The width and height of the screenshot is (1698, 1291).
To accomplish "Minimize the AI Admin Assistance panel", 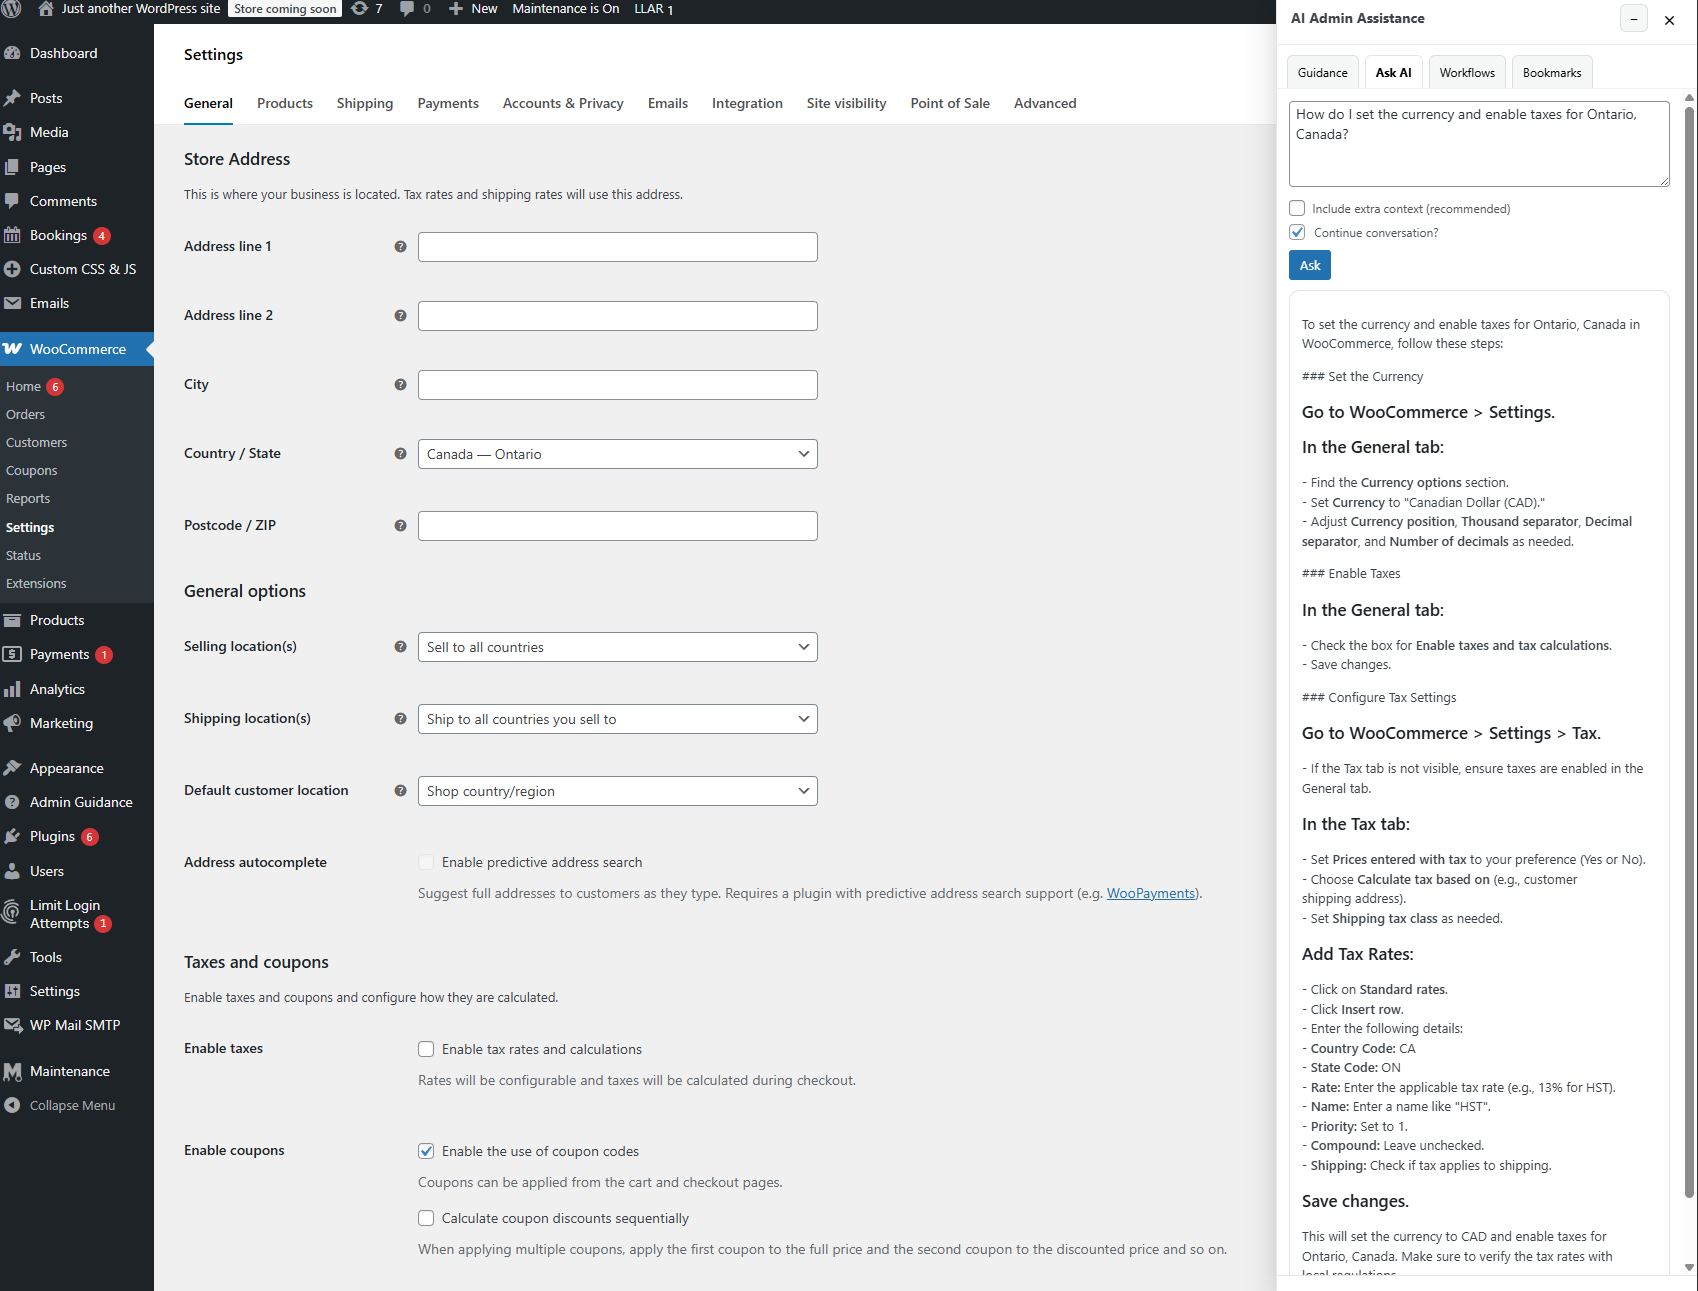I will pyautogui.click(x=1634, y=19).
